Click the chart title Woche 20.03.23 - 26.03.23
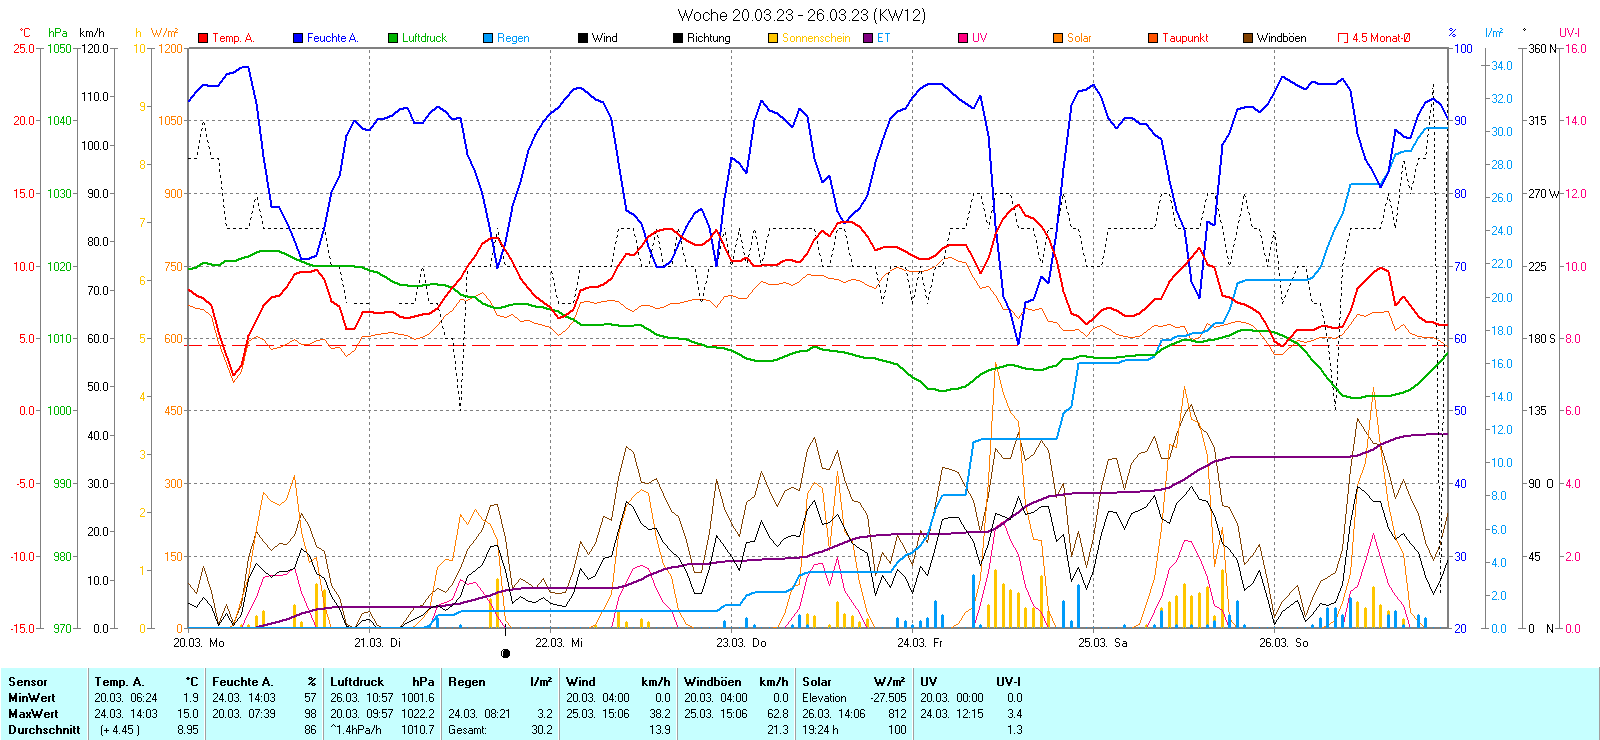The height and width of the screenshot is (740, 1600). pyautogui.click(x=801, y=15)
